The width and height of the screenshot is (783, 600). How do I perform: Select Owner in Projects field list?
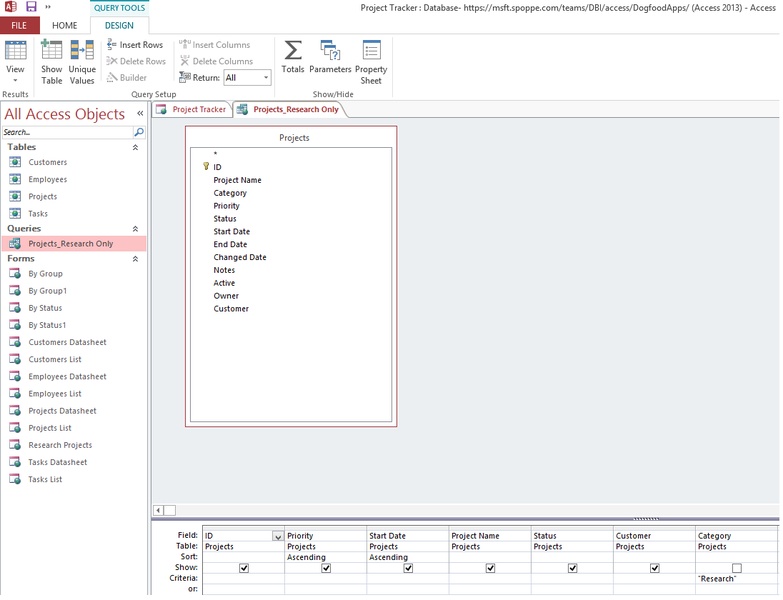point(226,296)
